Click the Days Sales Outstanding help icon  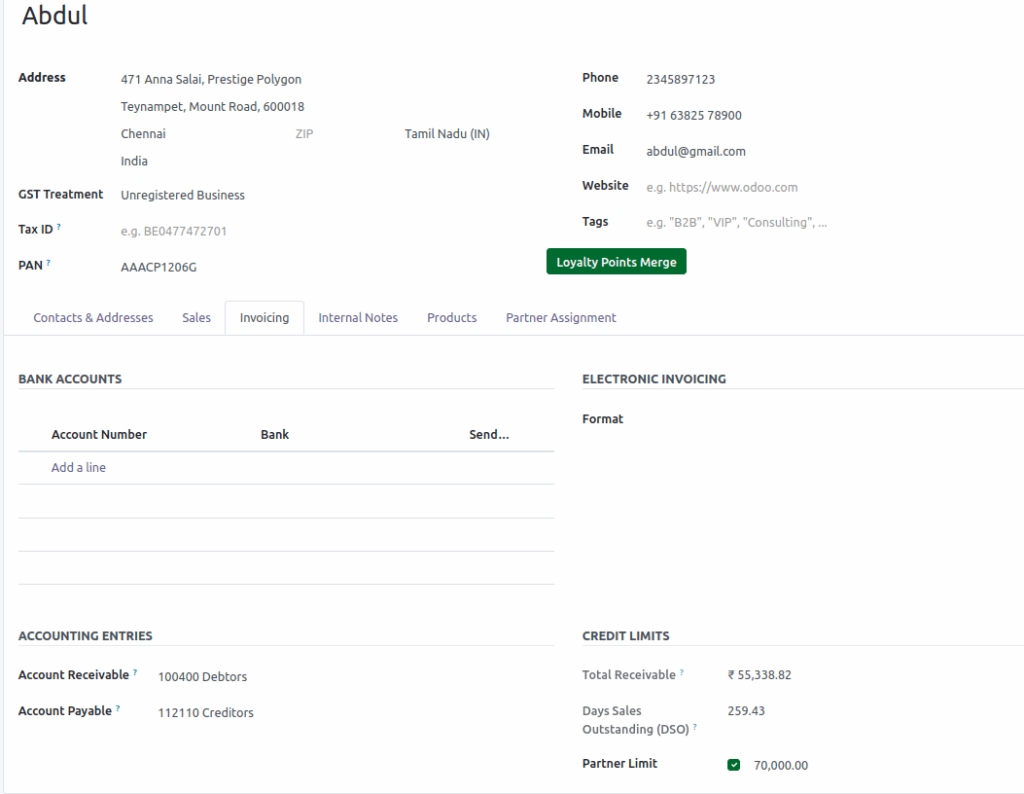click(x=695, y=727)
